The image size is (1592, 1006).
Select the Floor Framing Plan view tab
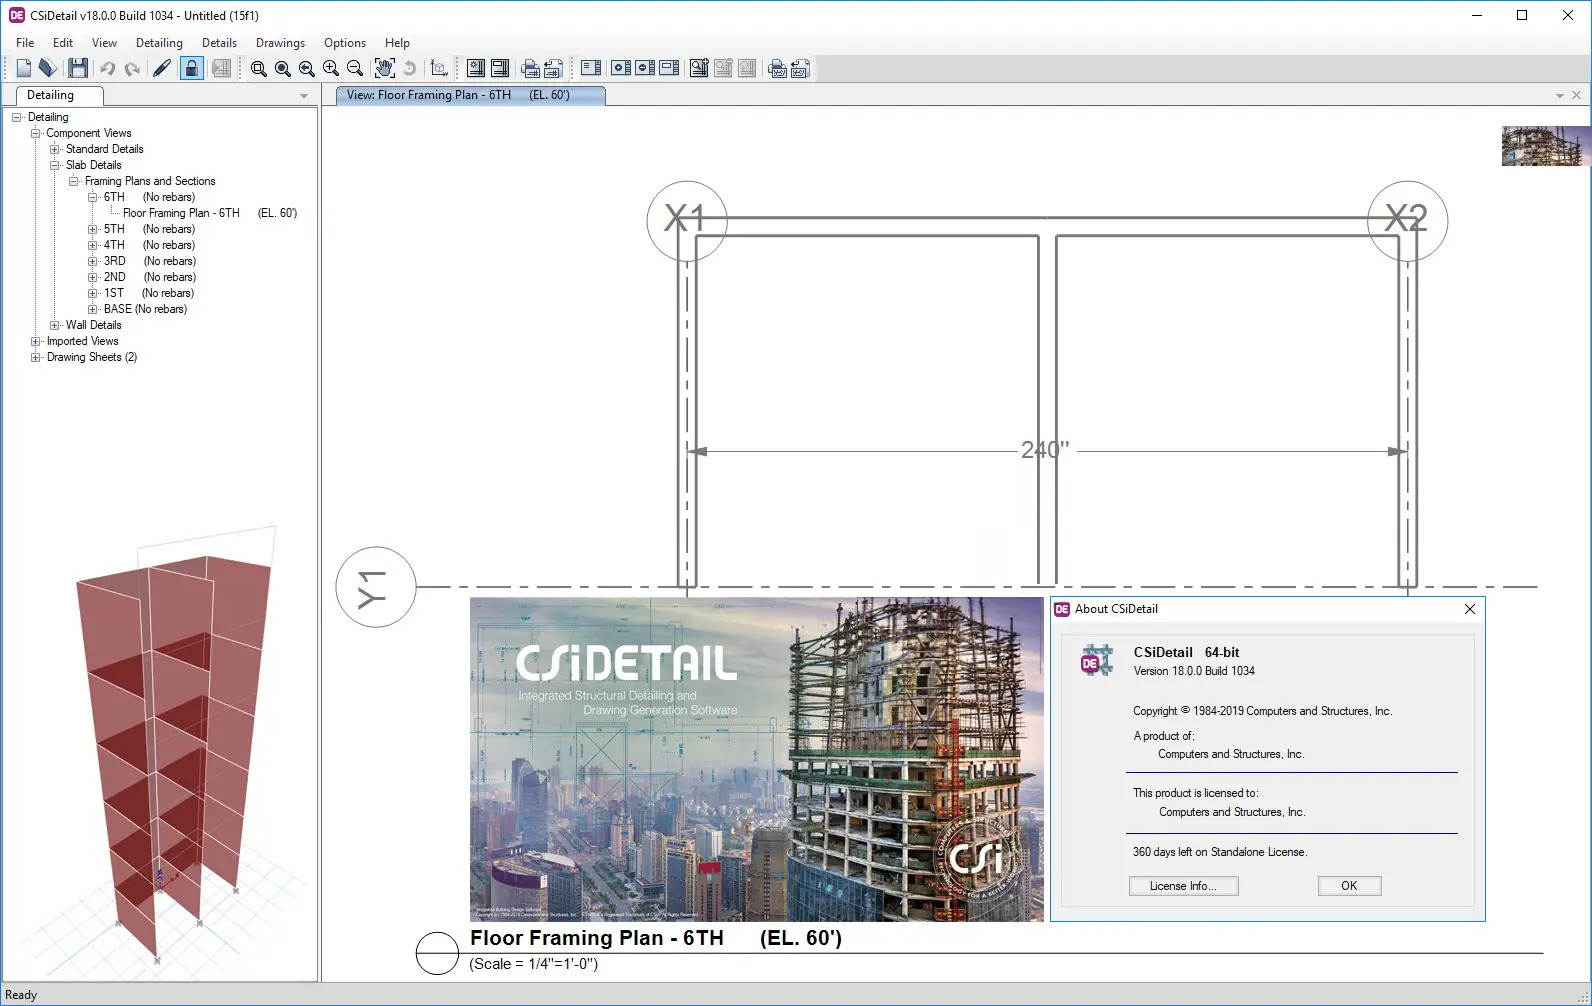(x=468, y=95)
